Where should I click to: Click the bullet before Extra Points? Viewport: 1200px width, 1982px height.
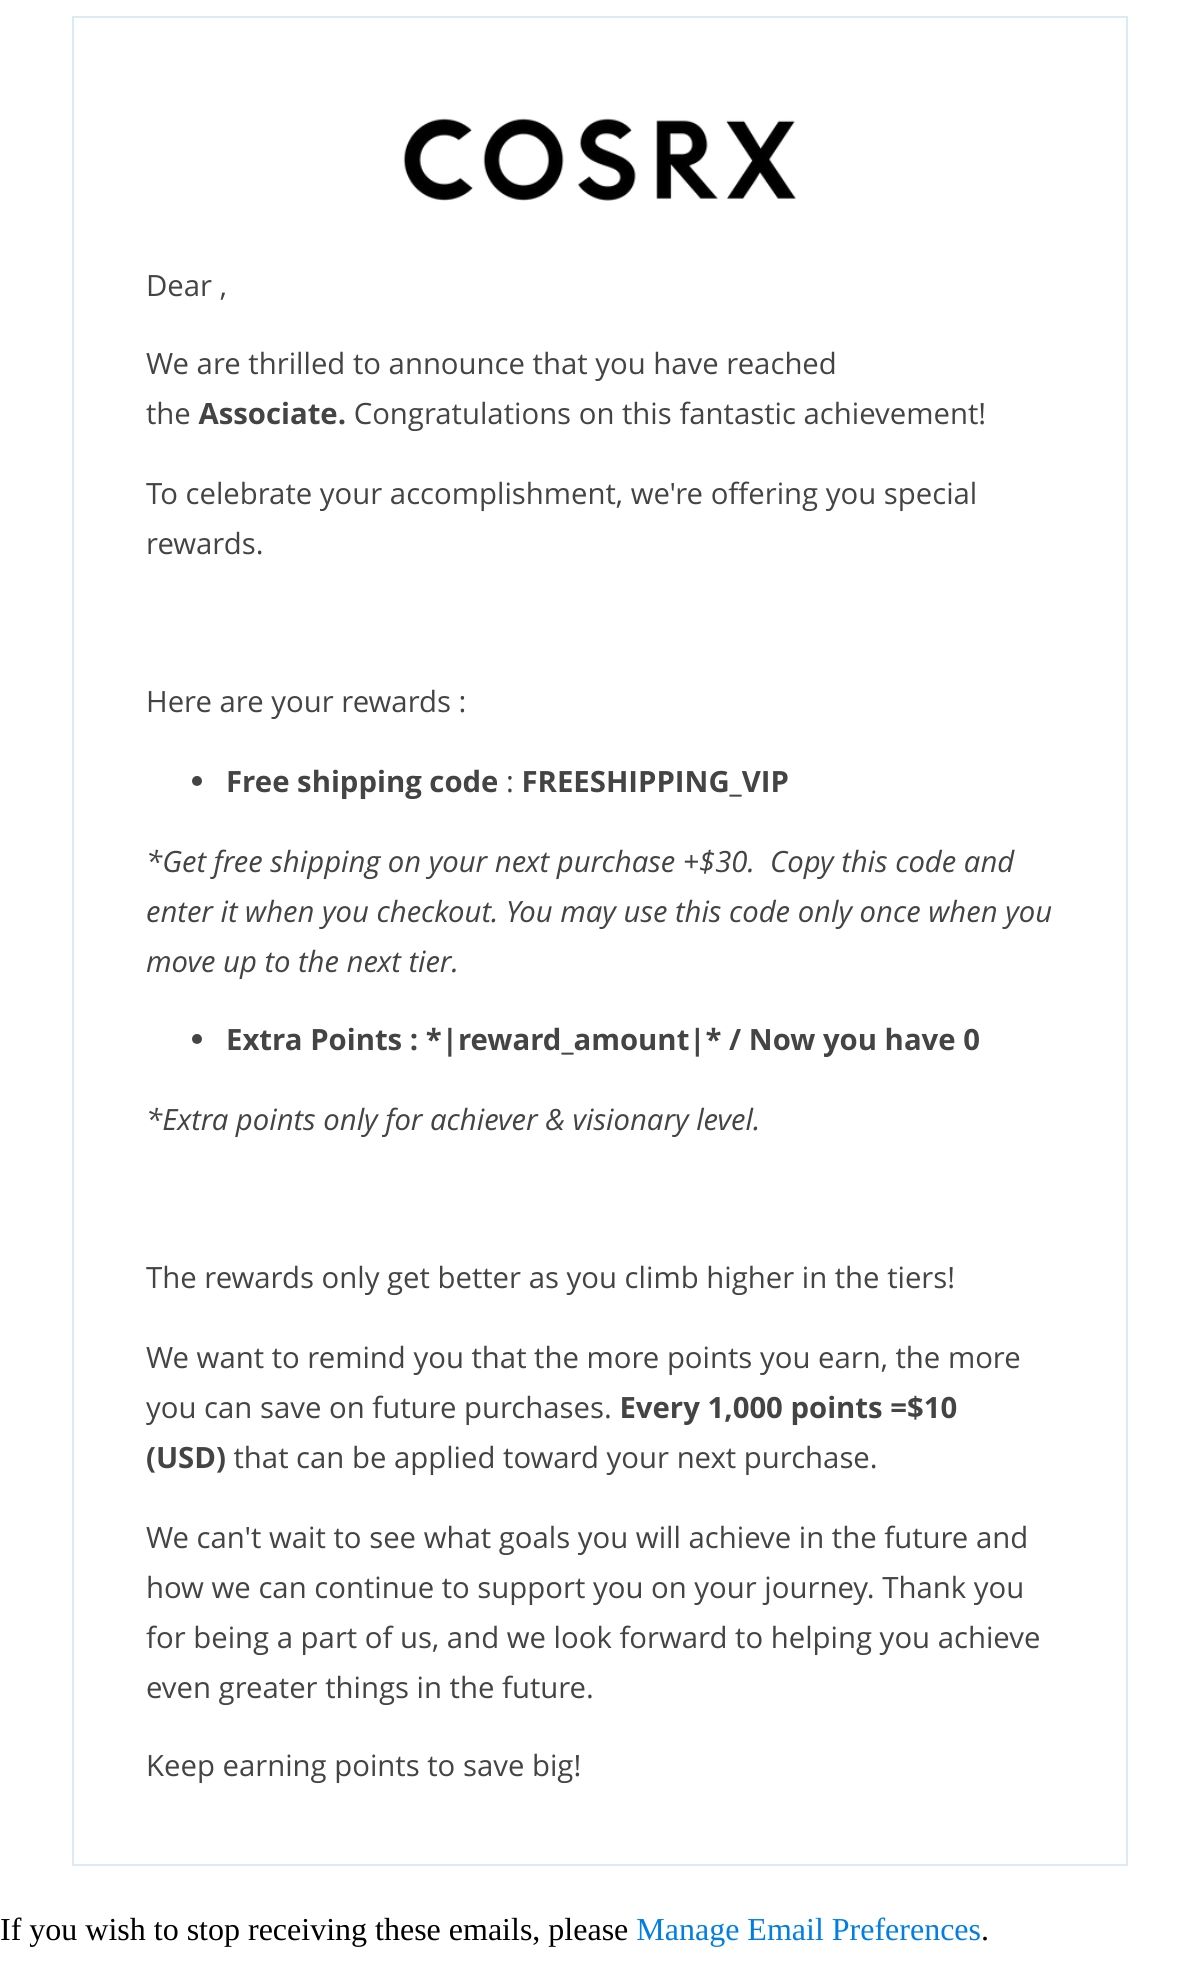(197, 1040)
